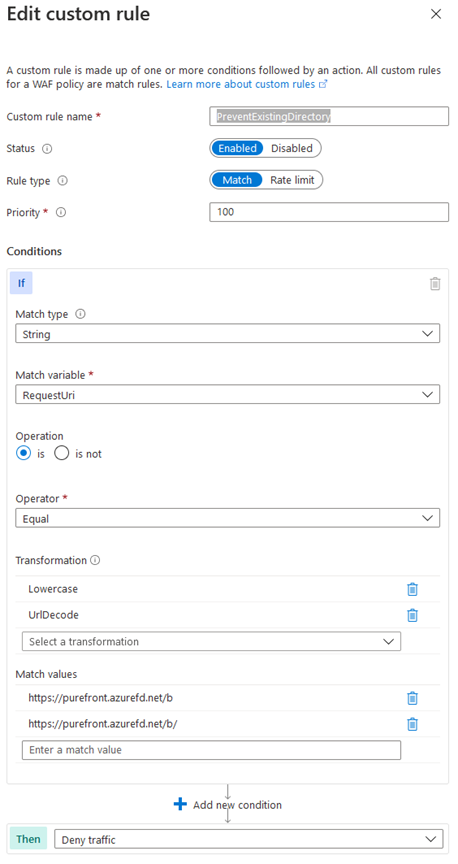Set status to Disabled

click(292, 148)
